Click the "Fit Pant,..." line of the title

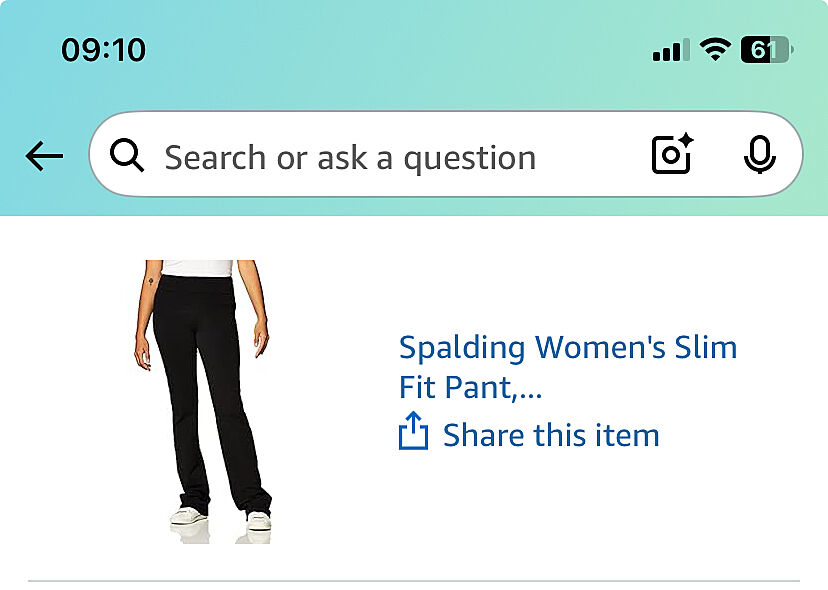click(470, 387)
